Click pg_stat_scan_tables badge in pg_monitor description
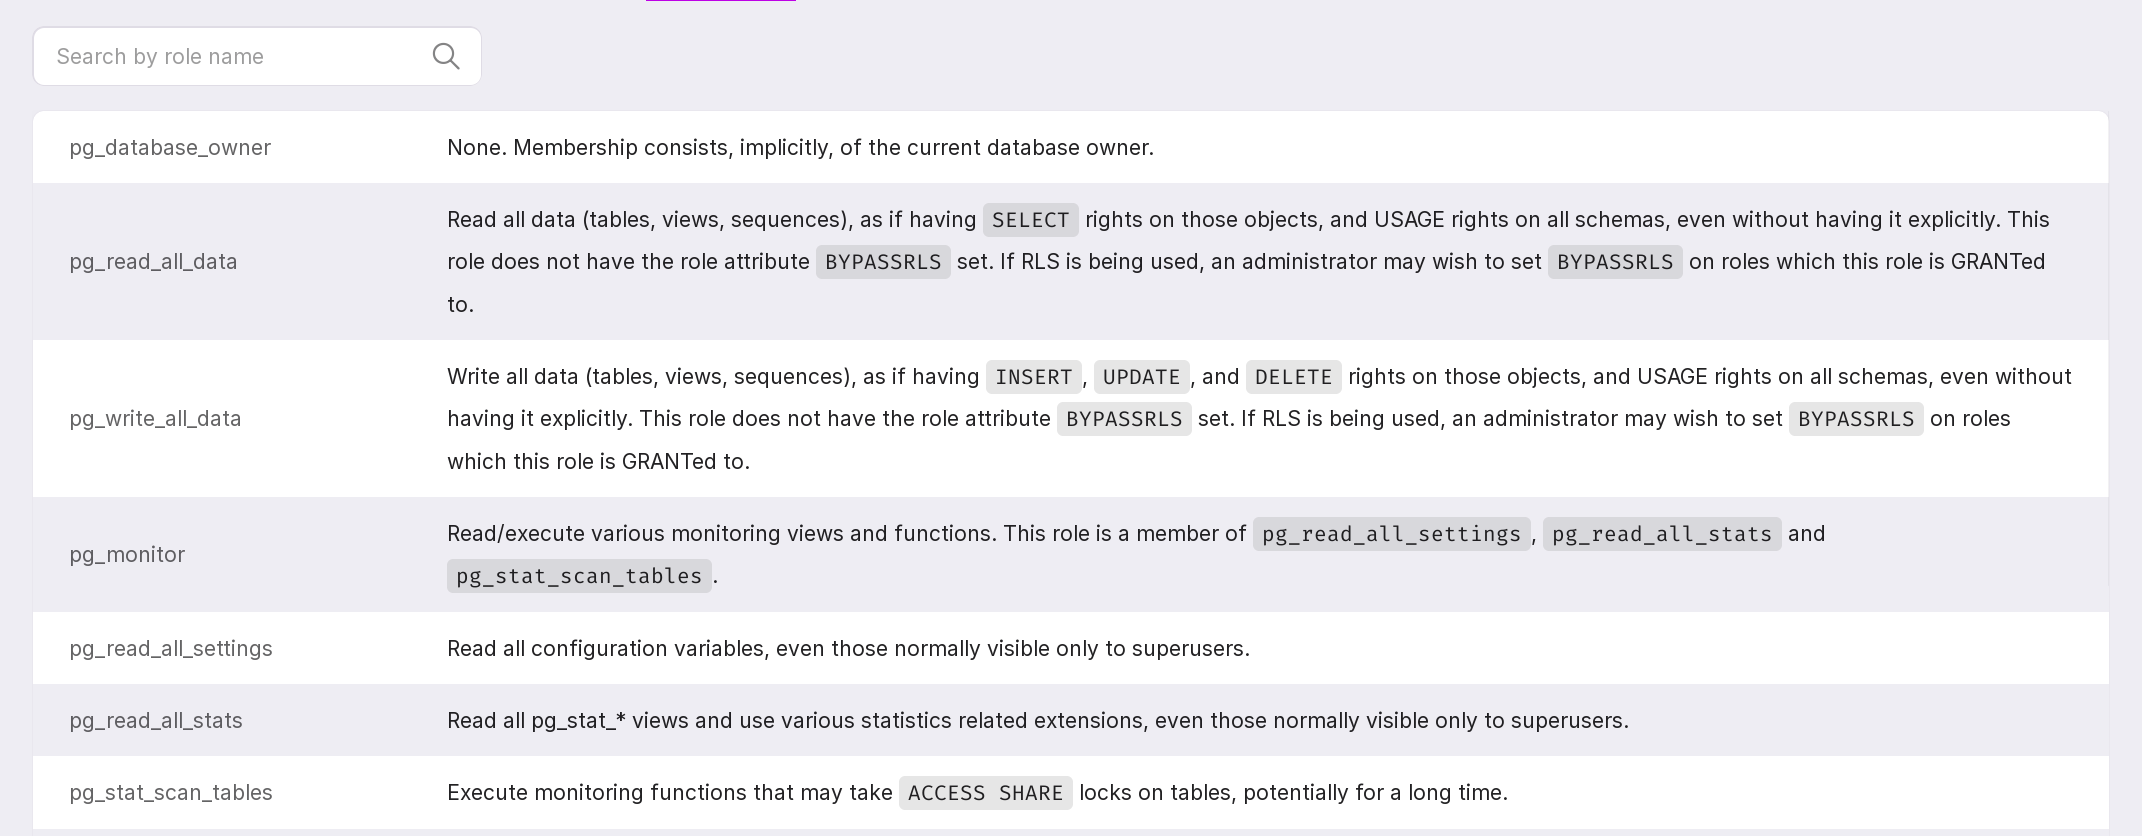The height and width of the screenshot is (836, 2142). click(579, 576)
